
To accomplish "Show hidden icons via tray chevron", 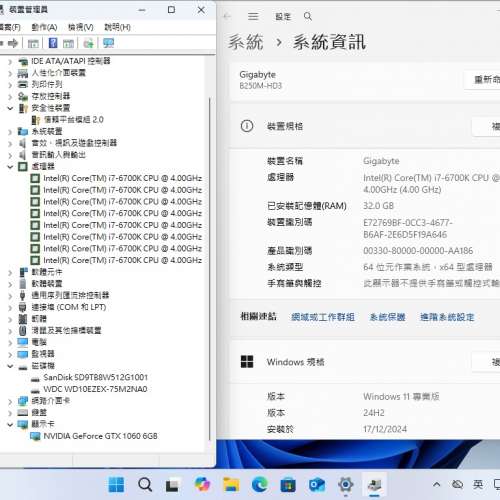I will (x=437, y=484).
